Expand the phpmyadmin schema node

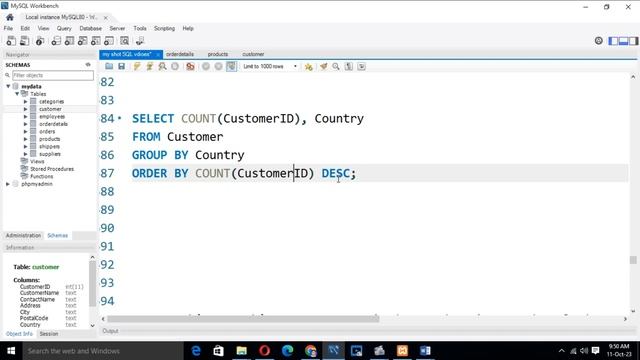pyautogui.click(x=8, y=184)
